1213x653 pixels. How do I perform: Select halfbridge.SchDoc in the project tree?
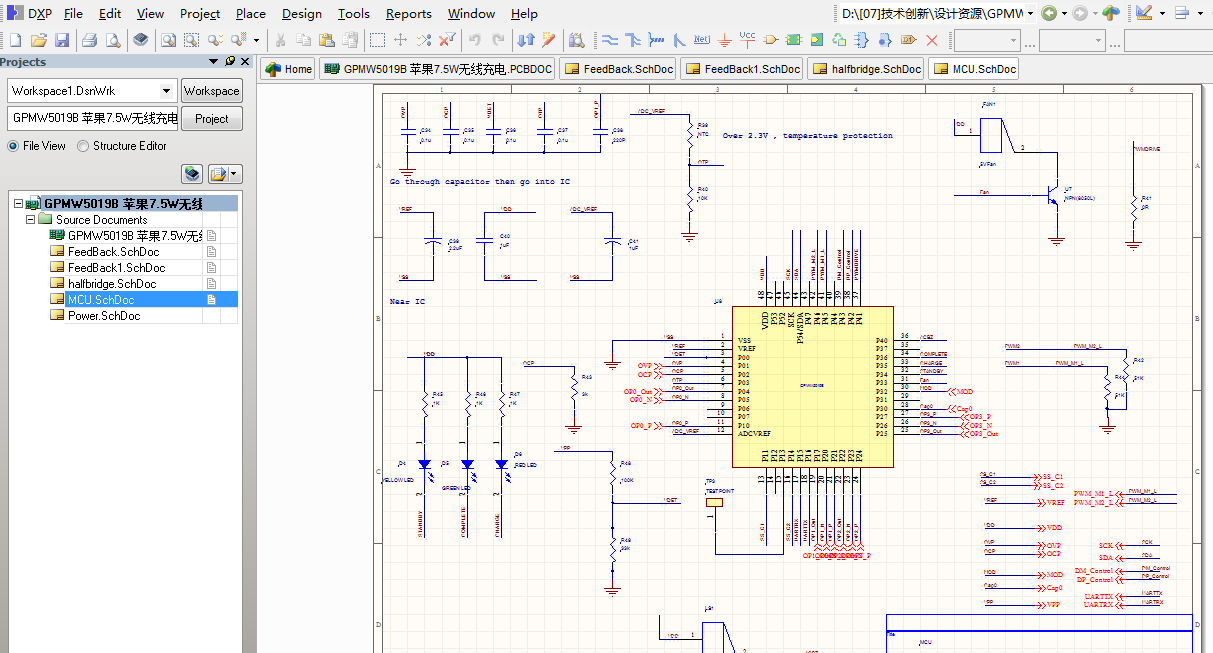click(x=111, y=283)
